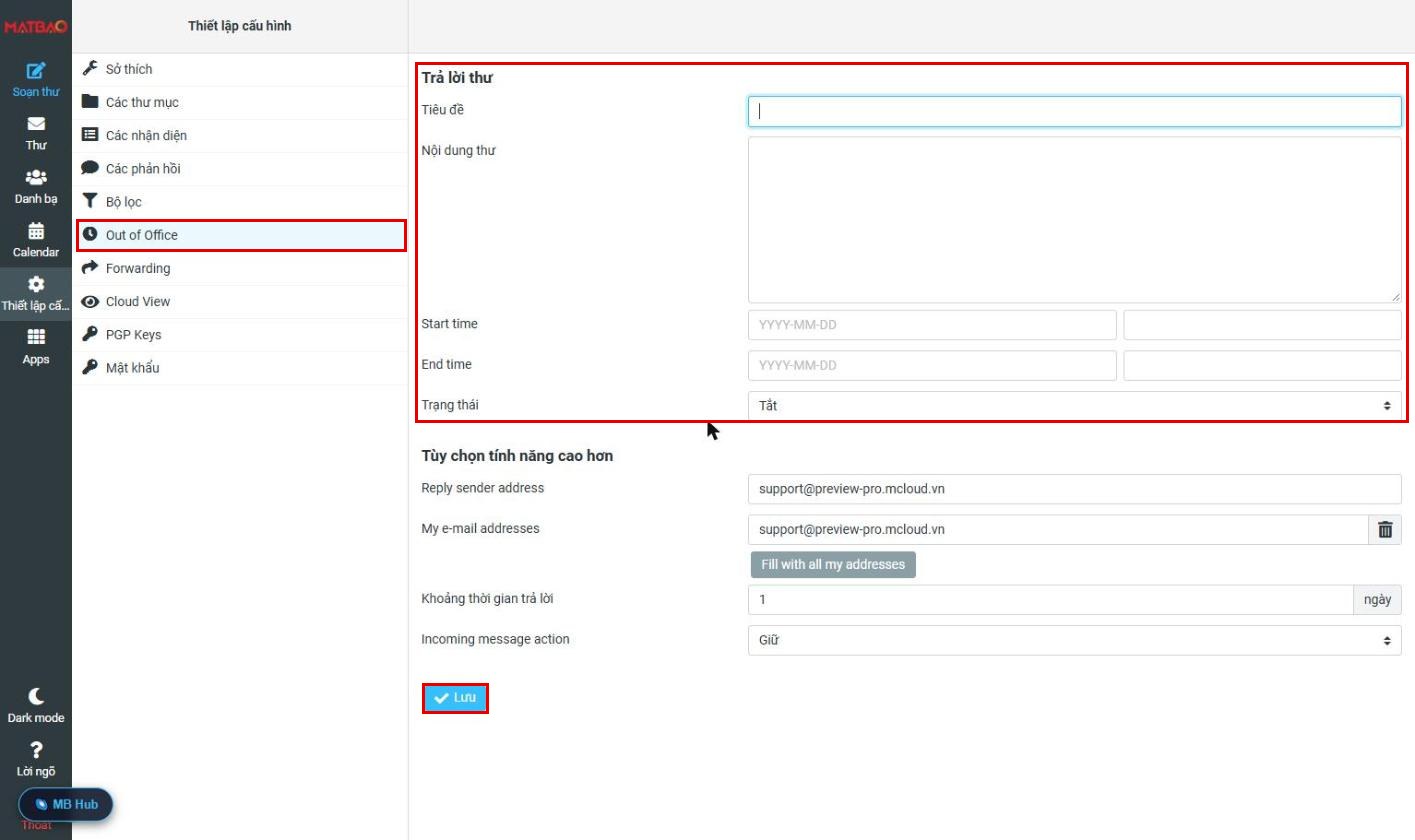Click the funnel icon beside Bộ lọc

point(90,201)
